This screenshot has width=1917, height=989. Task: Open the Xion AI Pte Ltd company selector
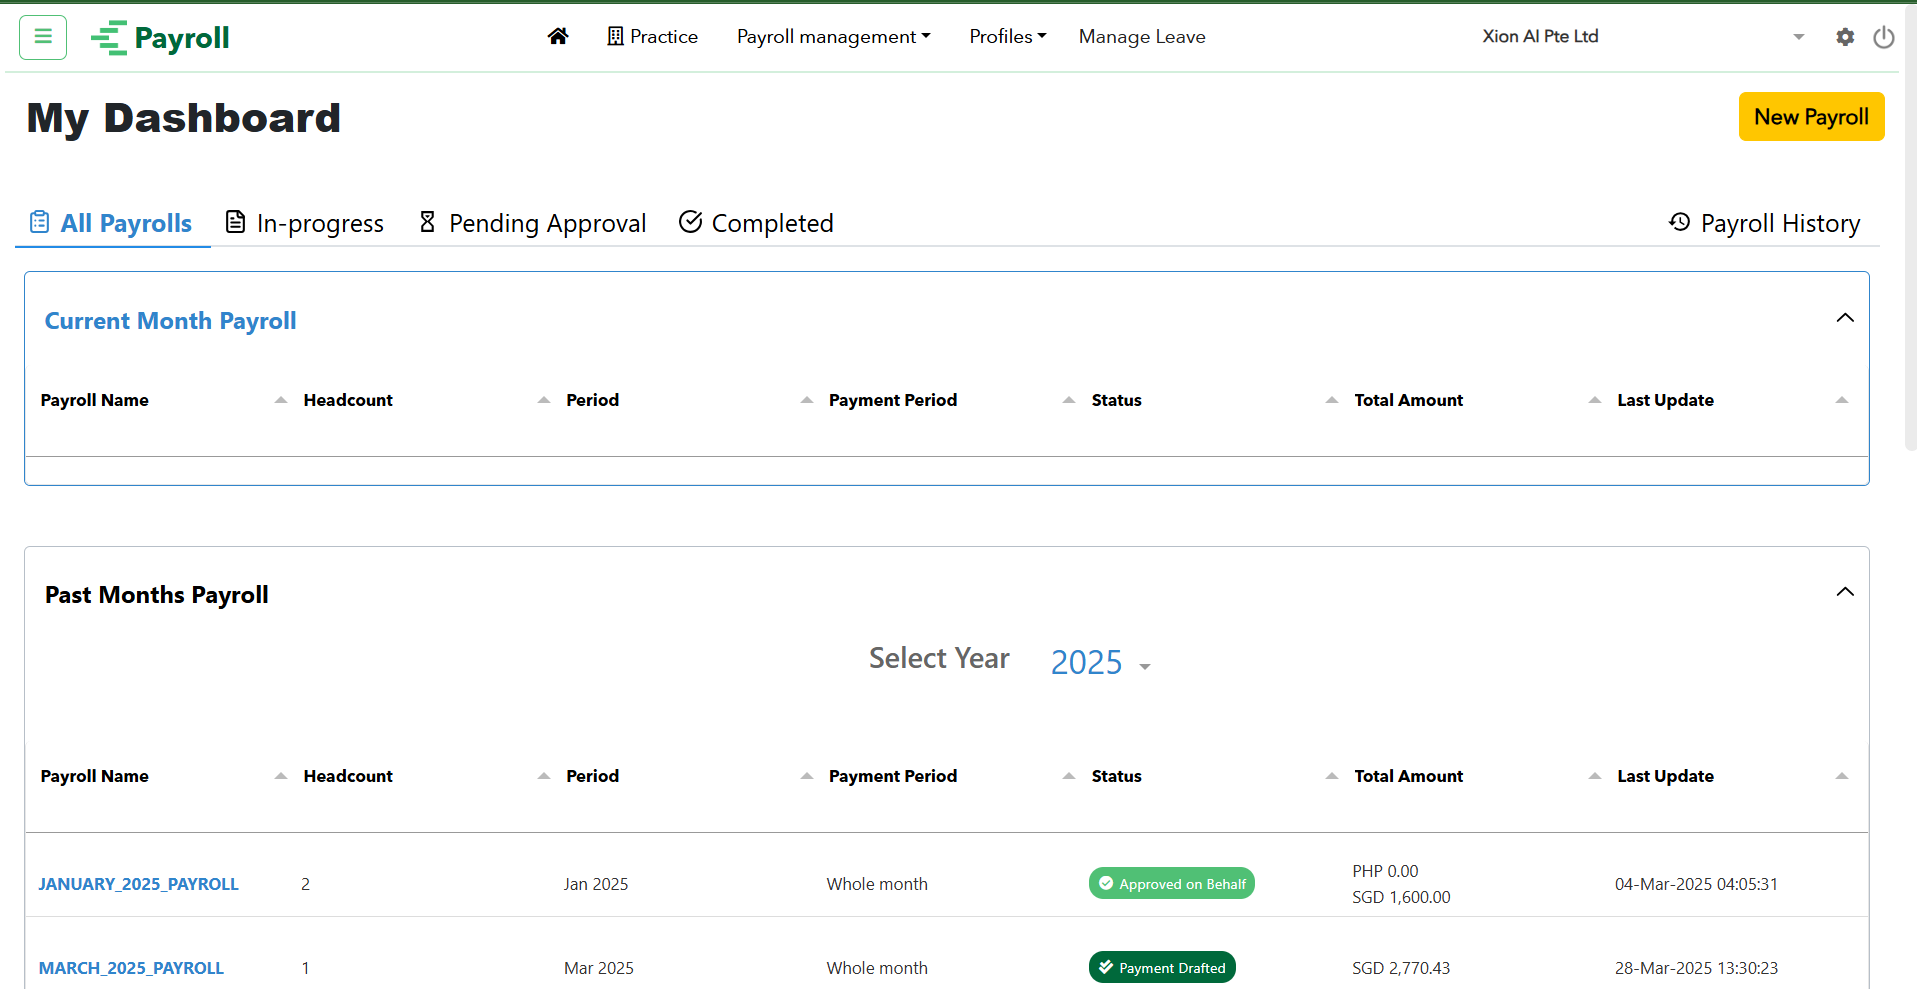tap(1642, 36)
